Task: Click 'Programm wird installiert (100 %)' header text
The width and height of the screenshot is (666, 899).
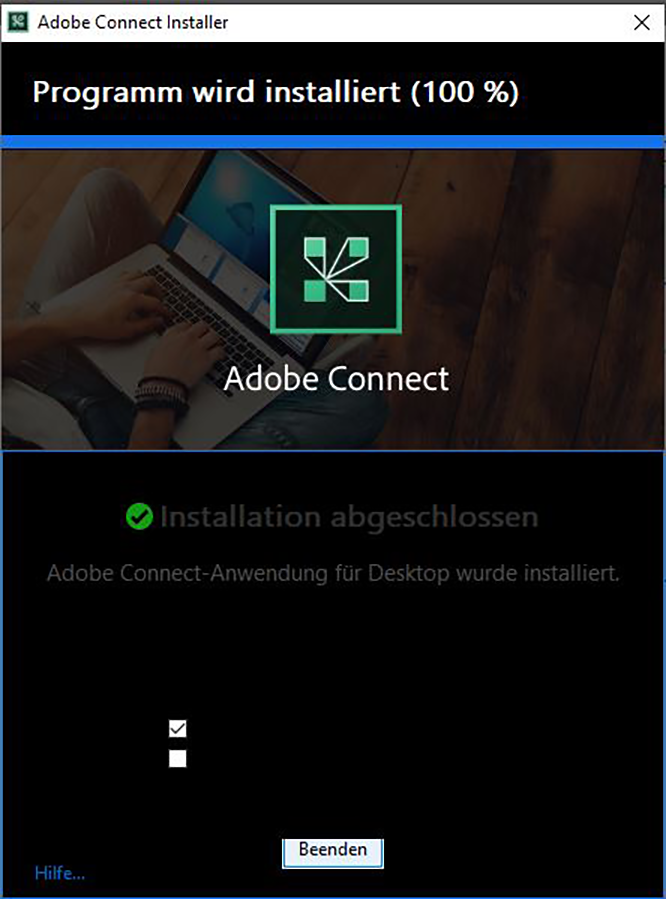Action: click(x=275, y=92)
